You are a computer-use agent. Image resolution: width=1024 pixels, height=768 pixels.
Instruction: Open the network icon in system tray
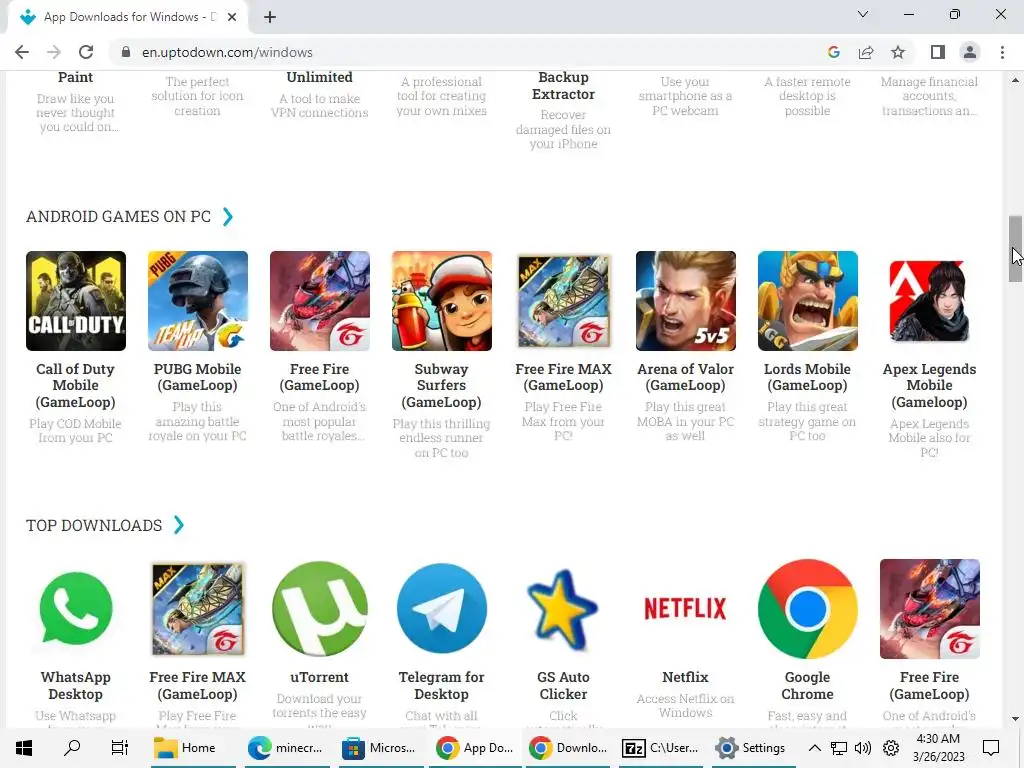pyautogui.click(x=839, y=748)
